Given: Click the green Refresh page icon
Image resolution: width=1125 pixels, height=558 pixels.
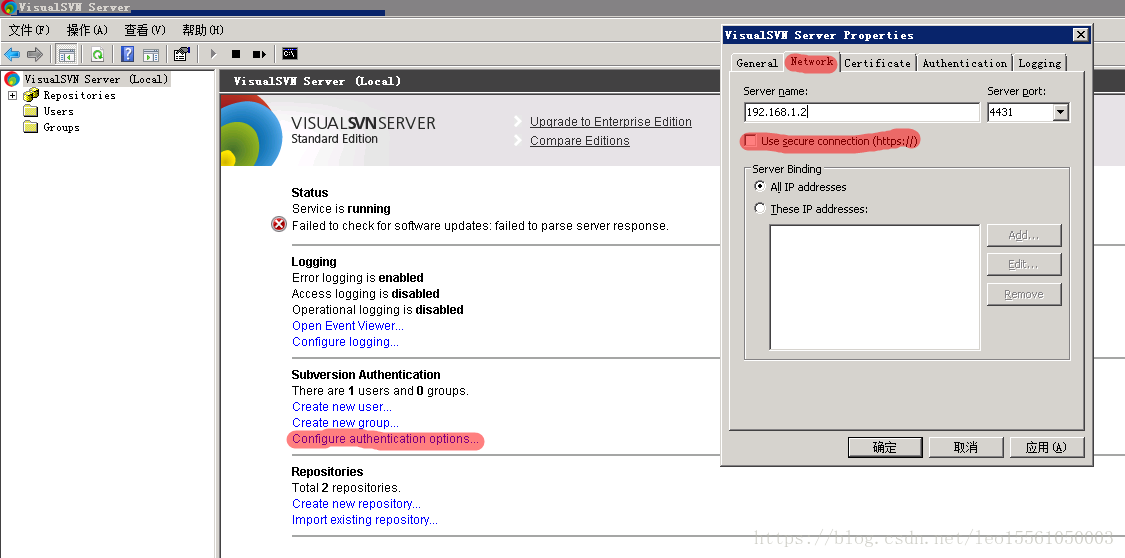Looking at the screenshot, I should [x=97, y=54].
